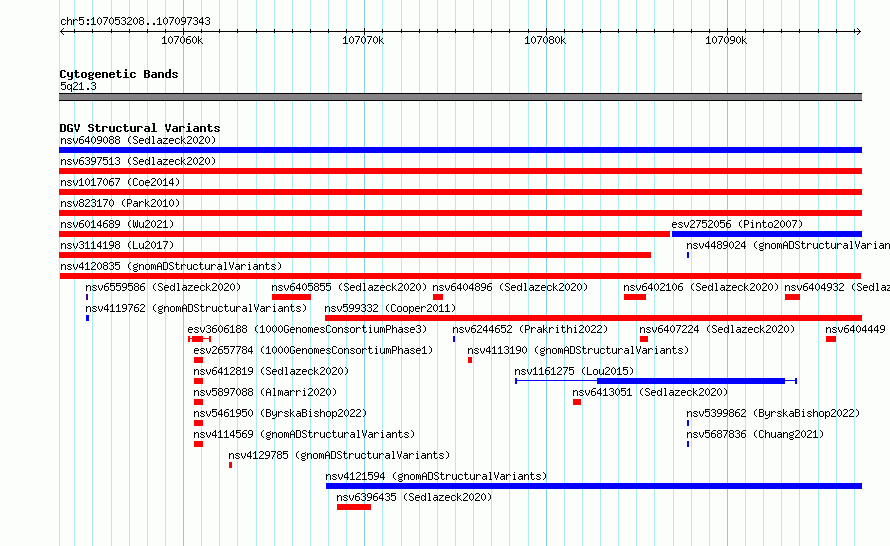Select the nsv4121594 gnomAD variant label

(x=436, y=476)
